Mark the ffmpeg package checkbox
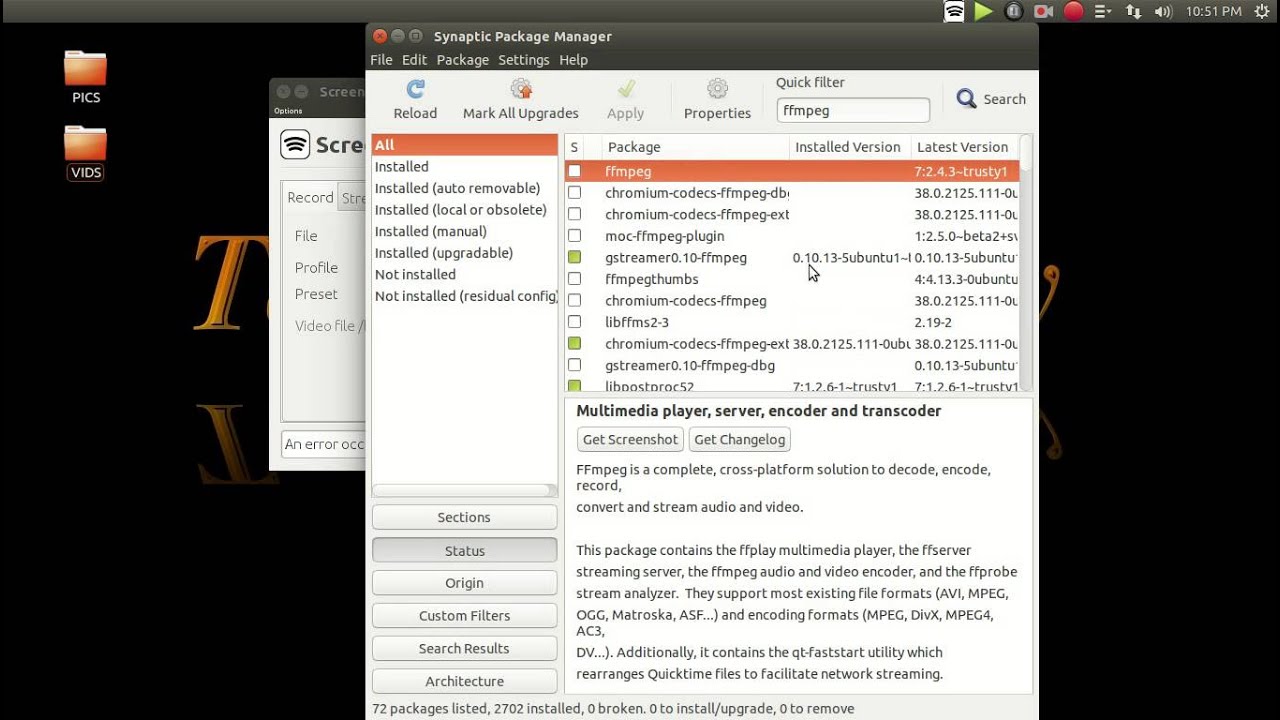Screen dimensions: 1280x720 574,171
